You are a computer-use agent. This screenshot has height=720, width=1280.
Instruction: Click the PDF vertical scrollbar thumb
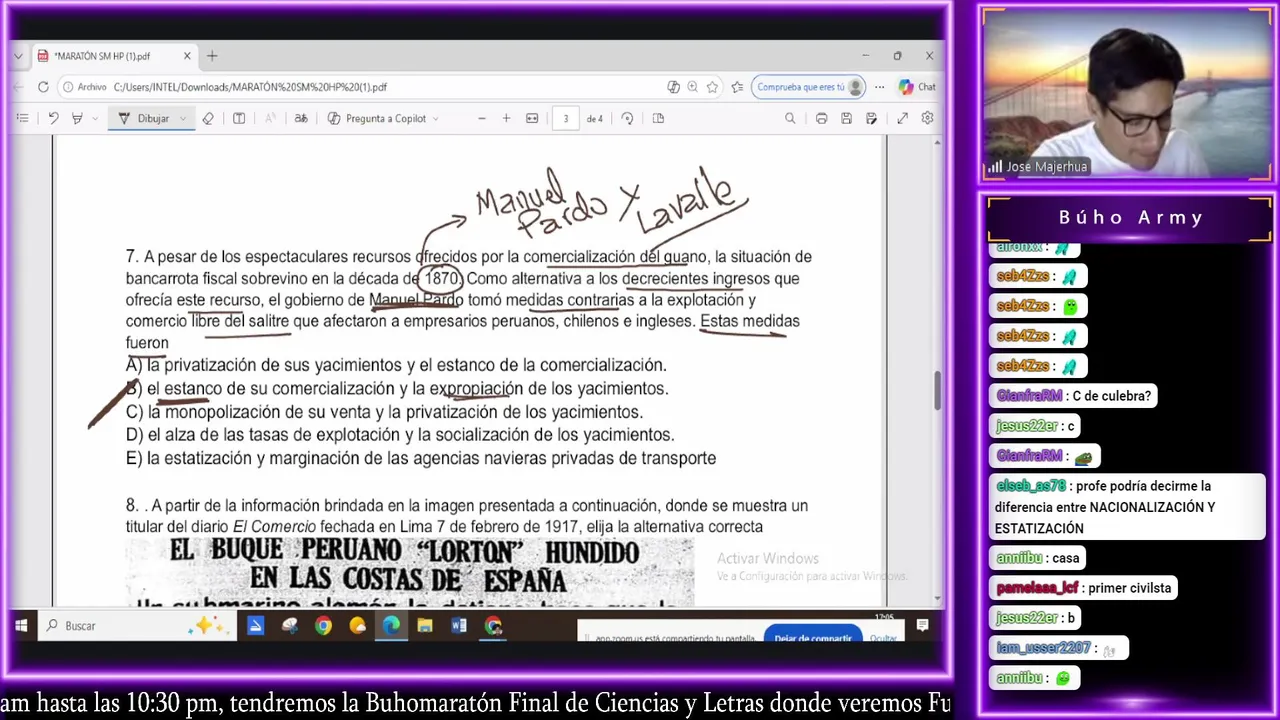coord(938,390)
